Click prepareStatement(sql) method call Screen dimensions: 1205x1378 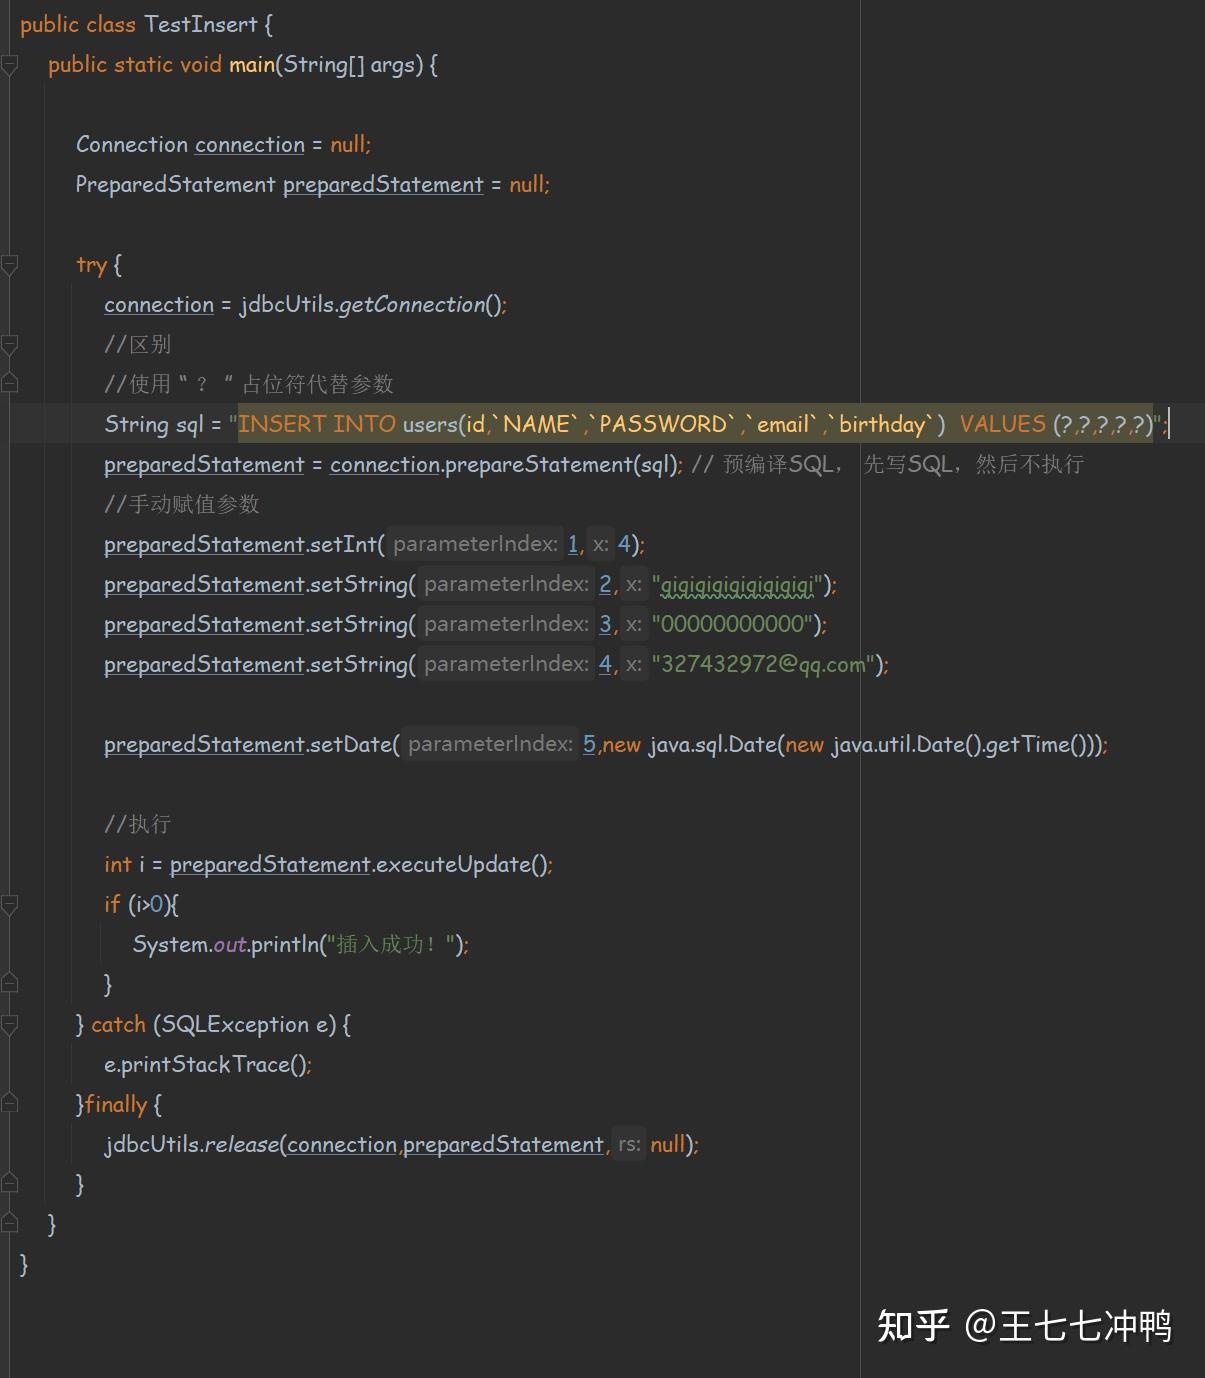[x=562, y=464]
